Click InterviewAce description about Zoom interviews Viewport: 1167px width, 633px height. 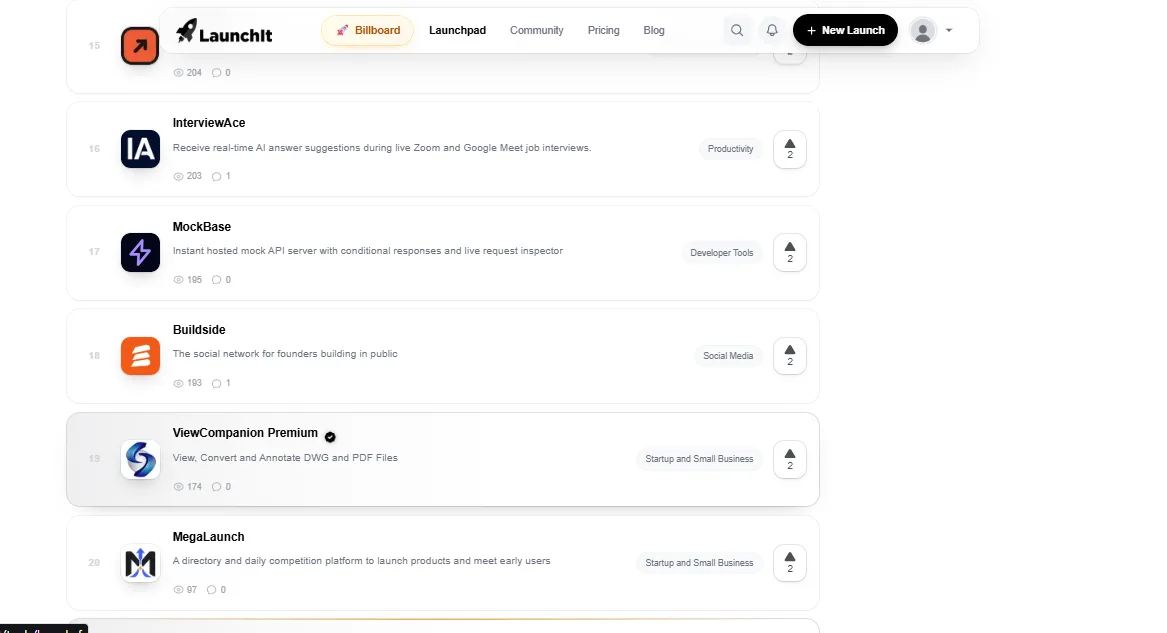[382, 148]
